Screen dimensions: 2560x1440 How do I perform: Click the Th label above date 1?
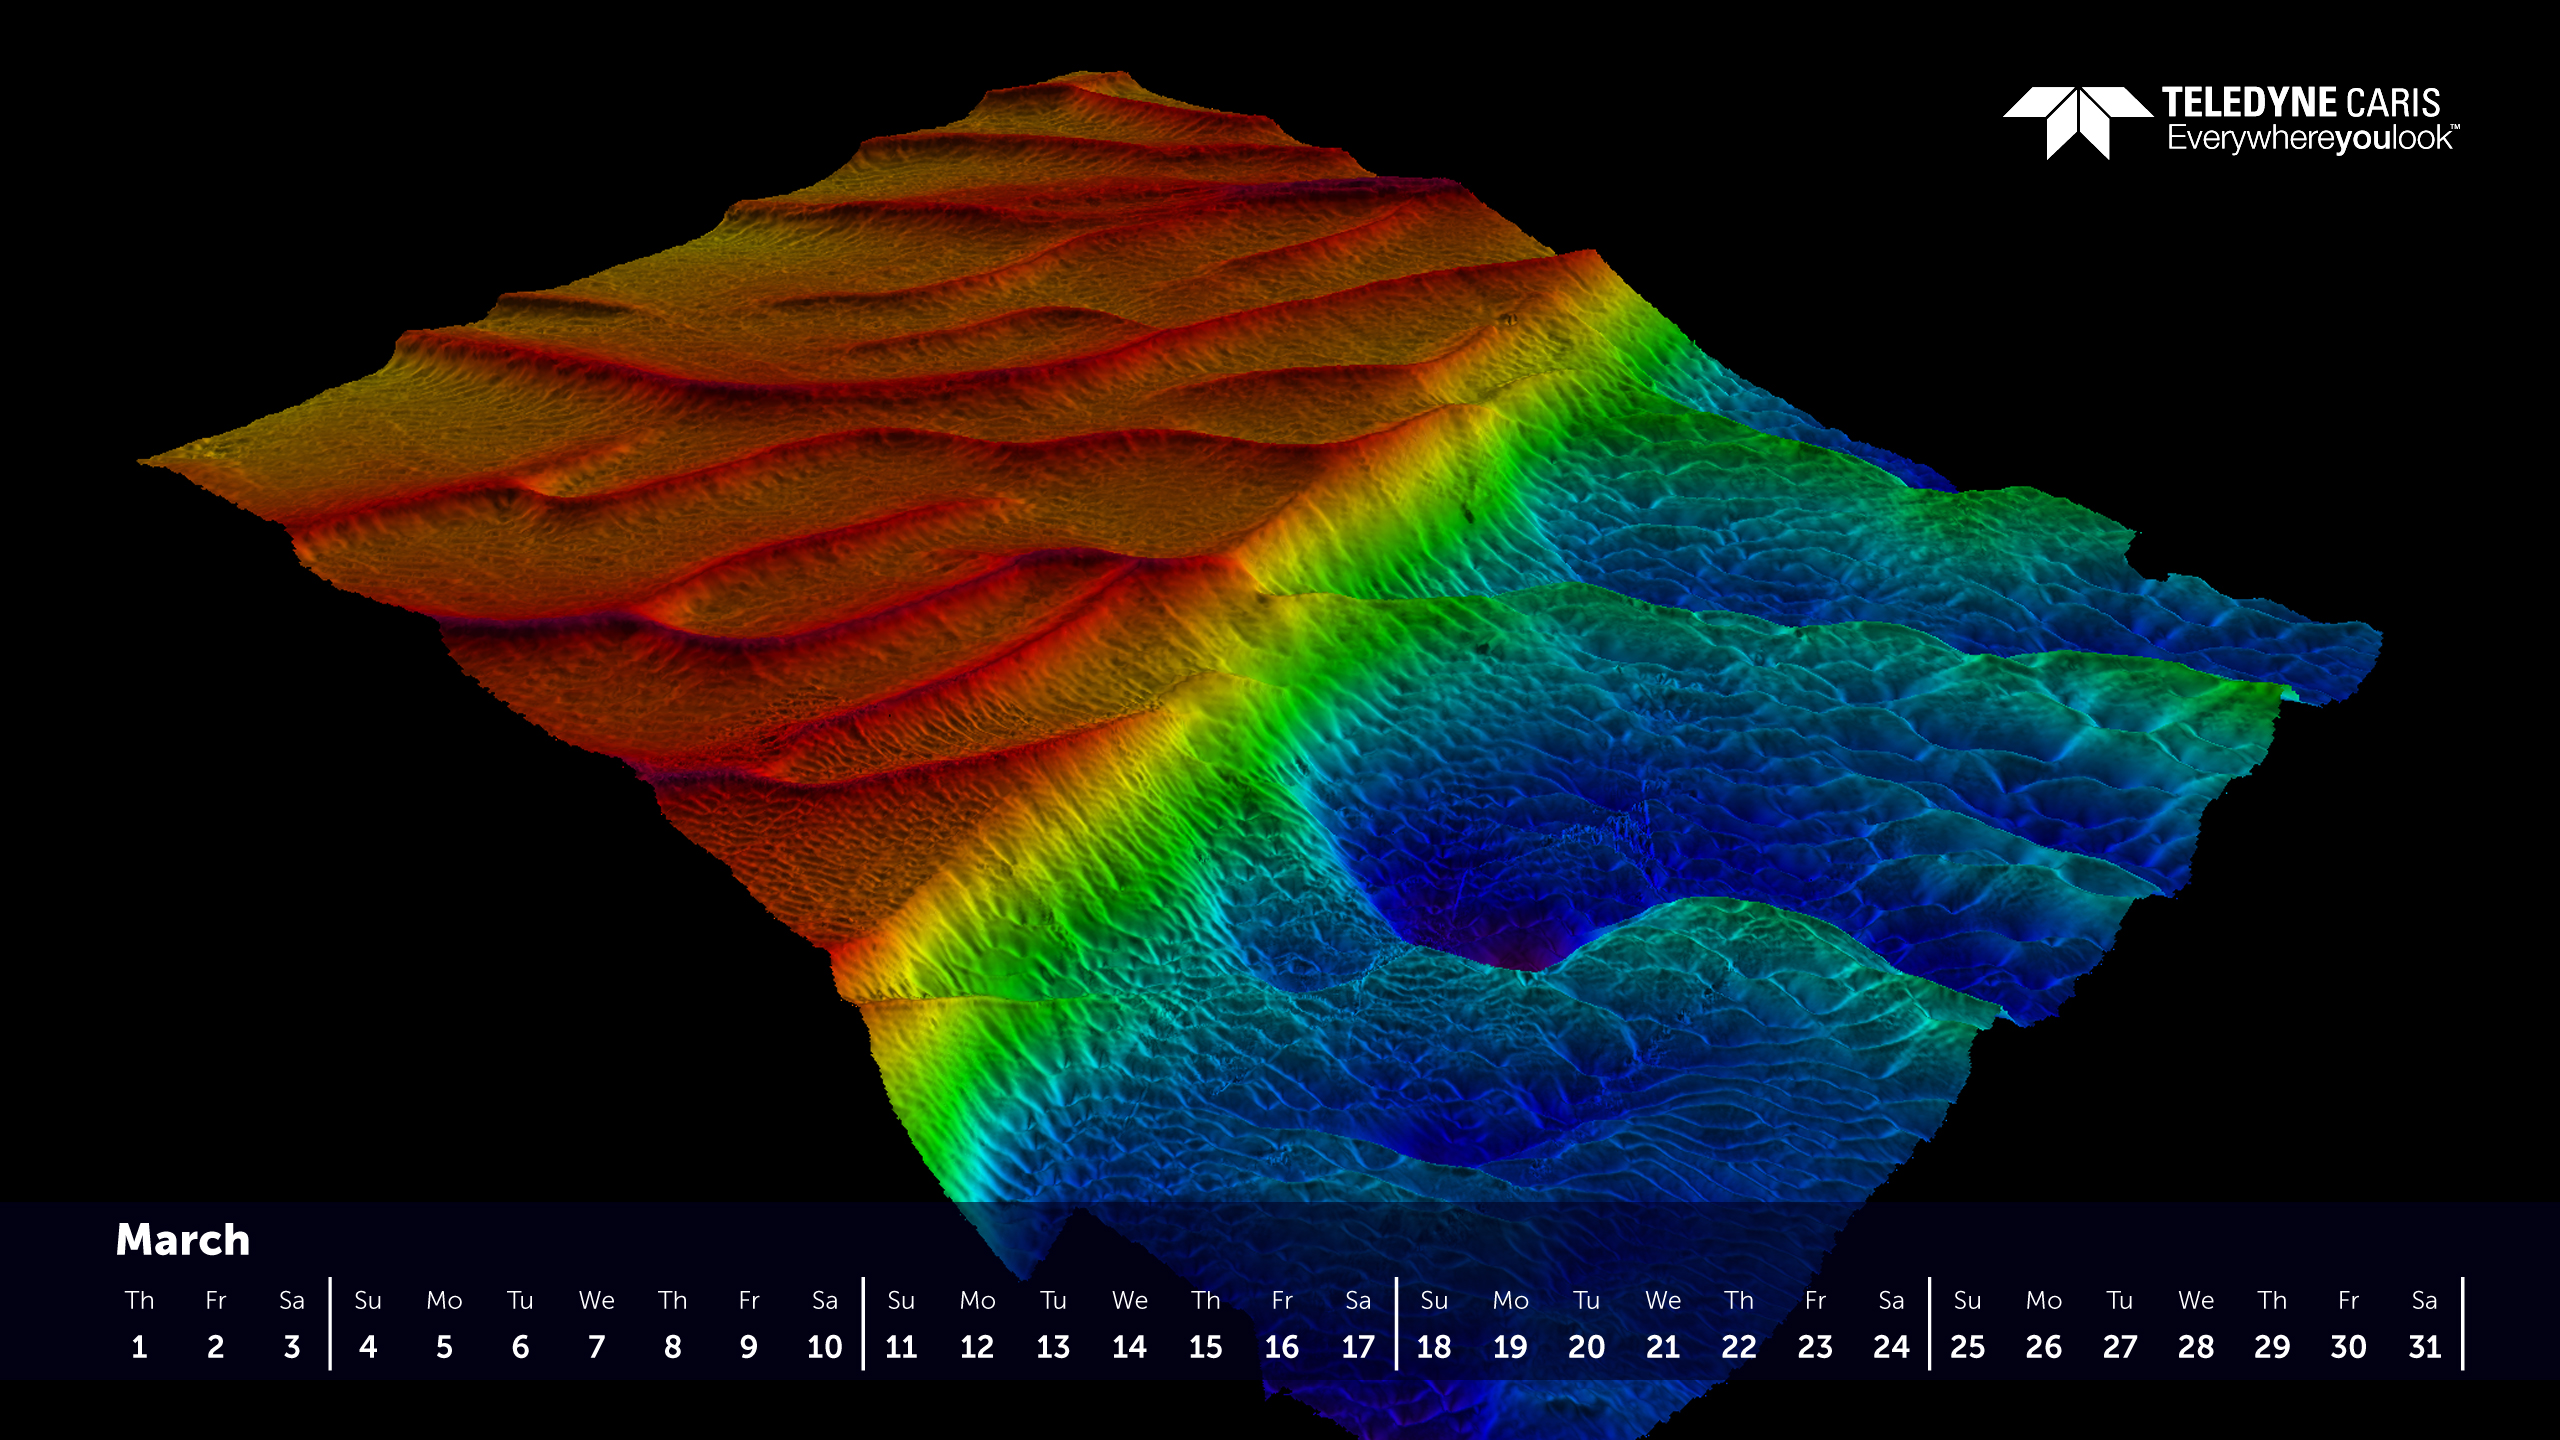tap(139, 1300)
